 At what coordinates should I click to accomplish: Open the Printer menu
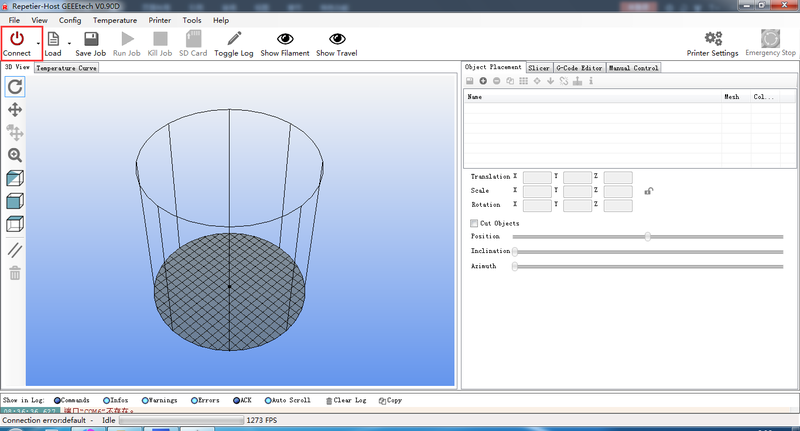coord(160,20)
